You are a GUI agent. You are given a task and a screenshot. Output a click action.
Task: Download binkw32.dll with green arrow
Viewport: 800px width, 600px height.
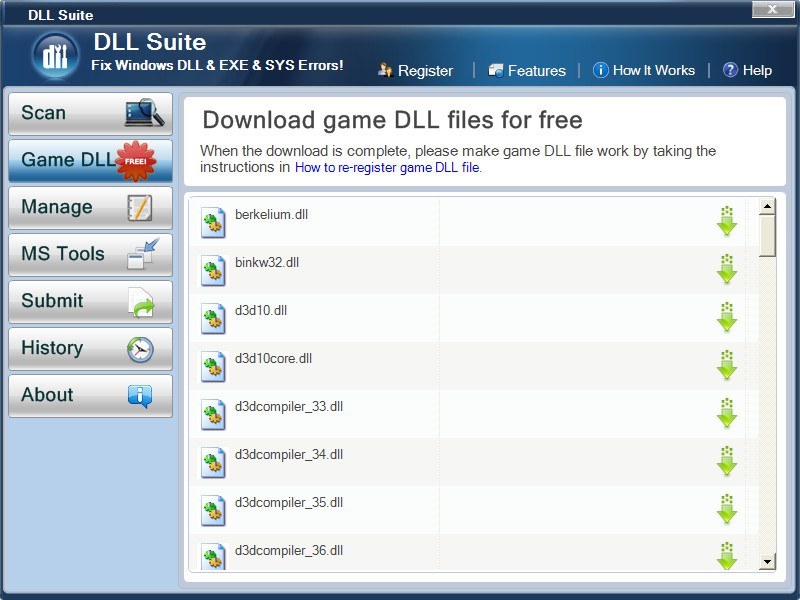click(727, 269)
